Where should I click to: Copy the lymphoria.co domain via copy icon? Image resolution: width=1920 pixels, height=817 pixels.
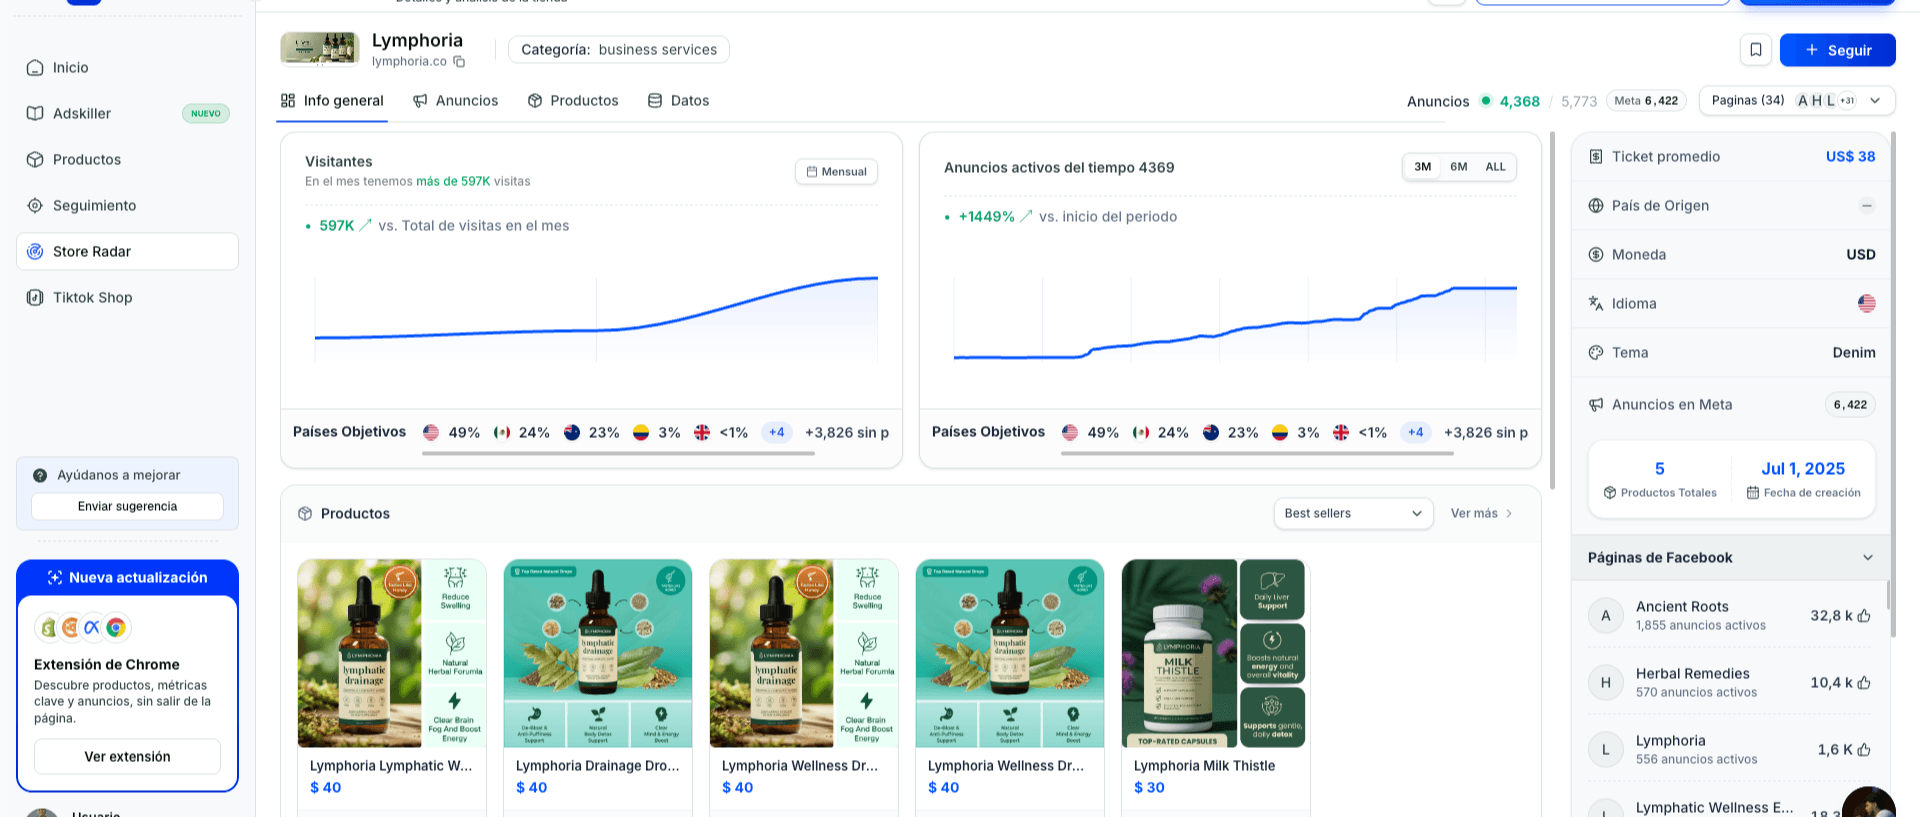(x=459, y=62)
